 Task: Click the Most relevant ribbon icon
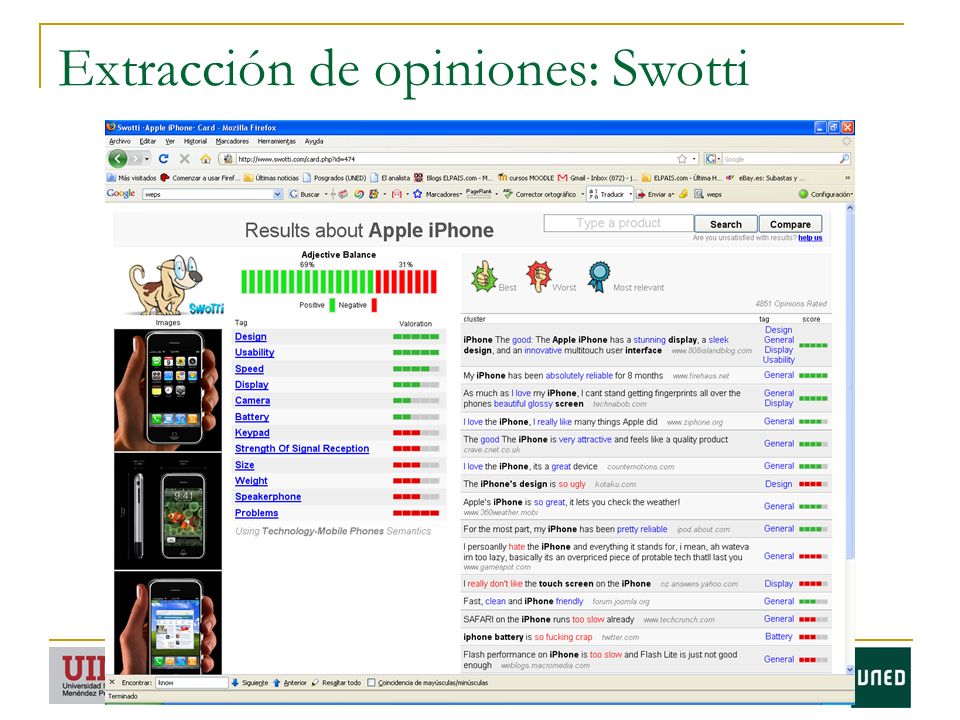point(599,277)
